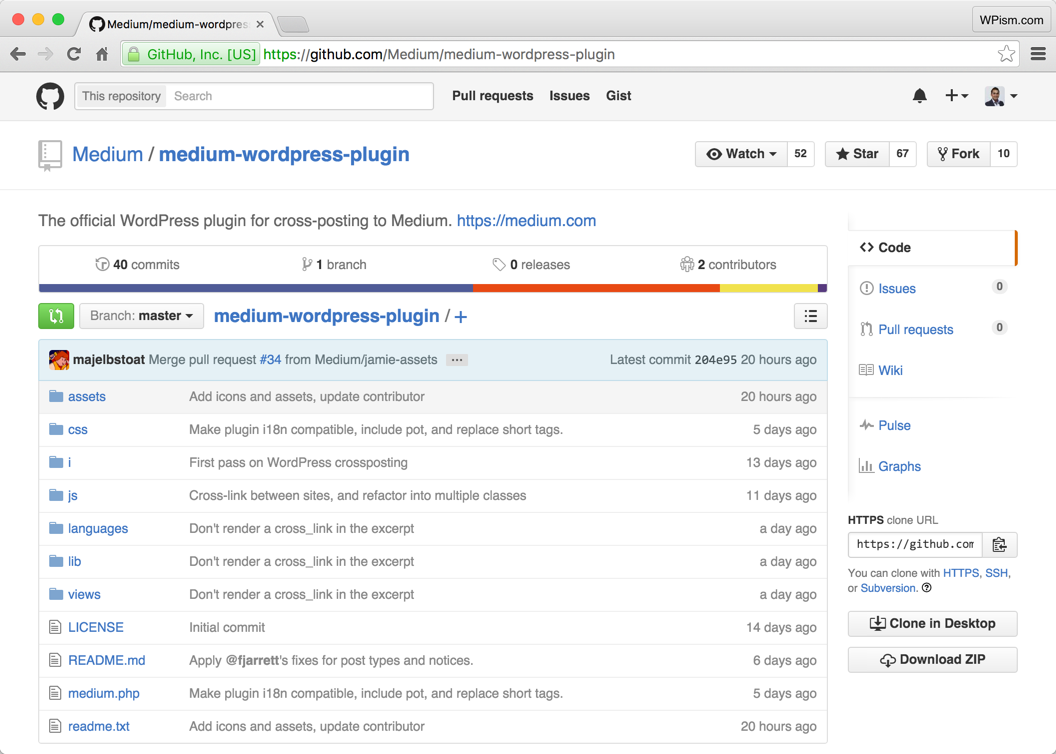1056x754 pixels.
Task: Open the medium.php file
Action: [104, 693]
